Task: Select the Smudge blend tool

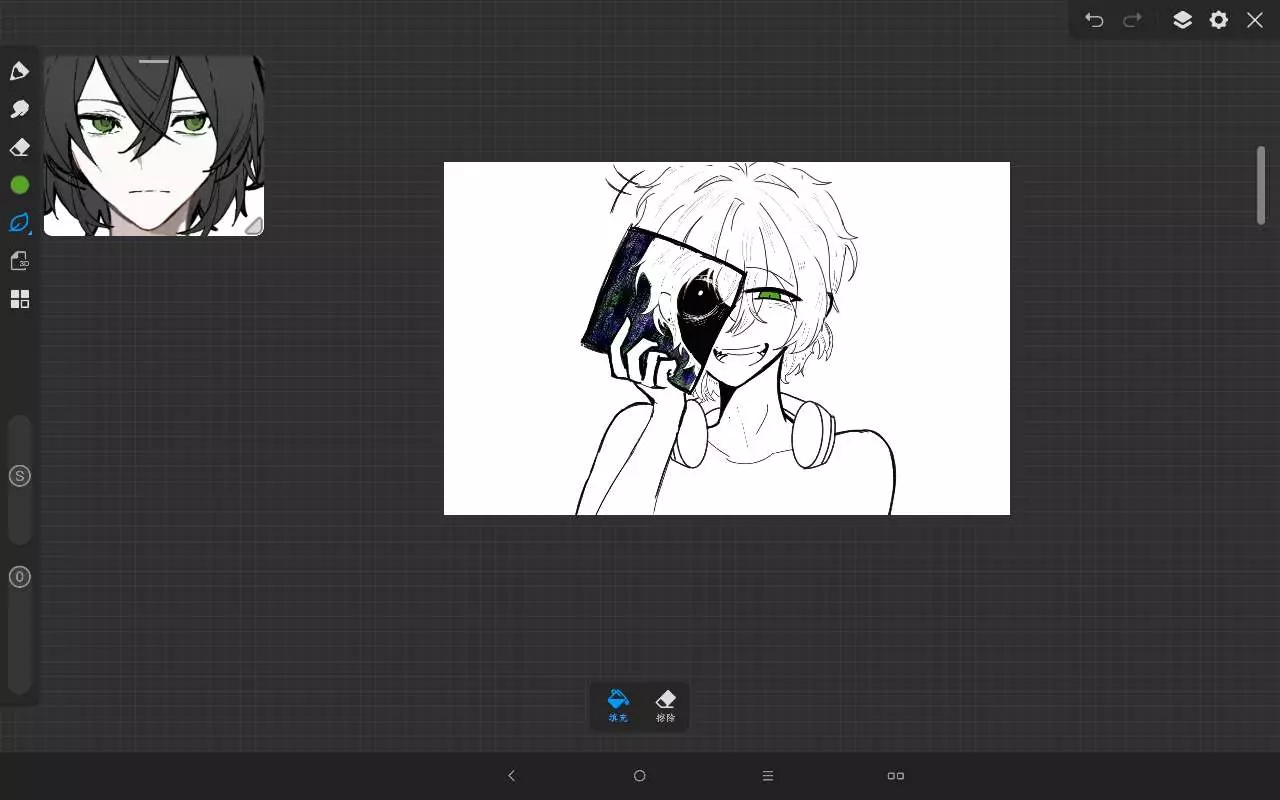Action: (19, 109)
